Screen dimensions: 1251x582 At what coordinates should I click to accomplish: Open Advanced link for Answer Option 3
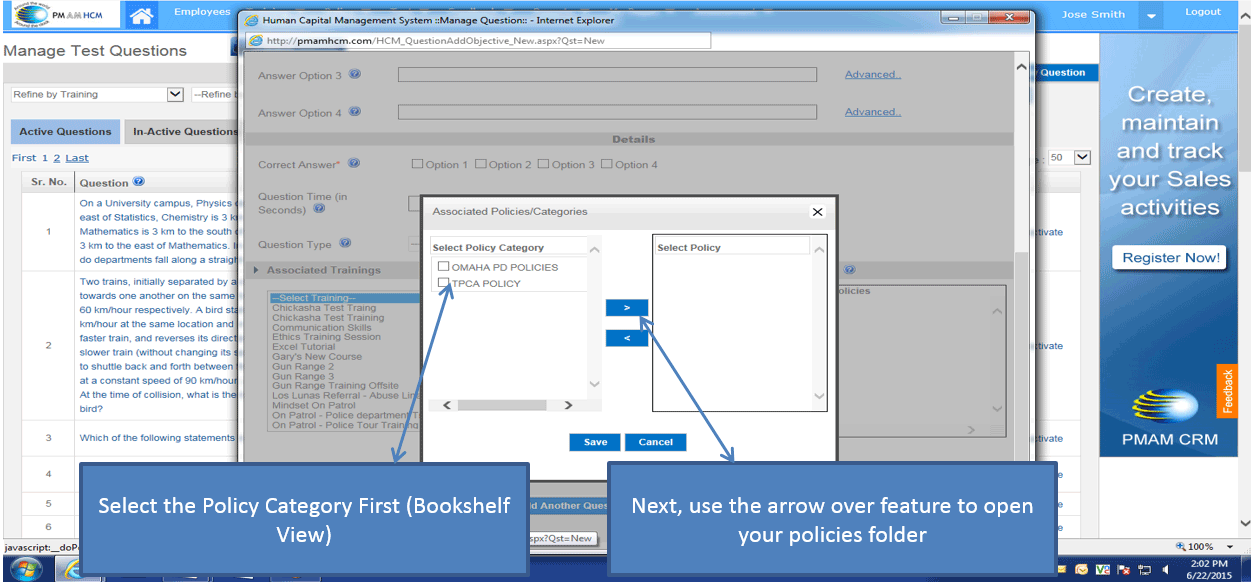(x=873, y=75)
